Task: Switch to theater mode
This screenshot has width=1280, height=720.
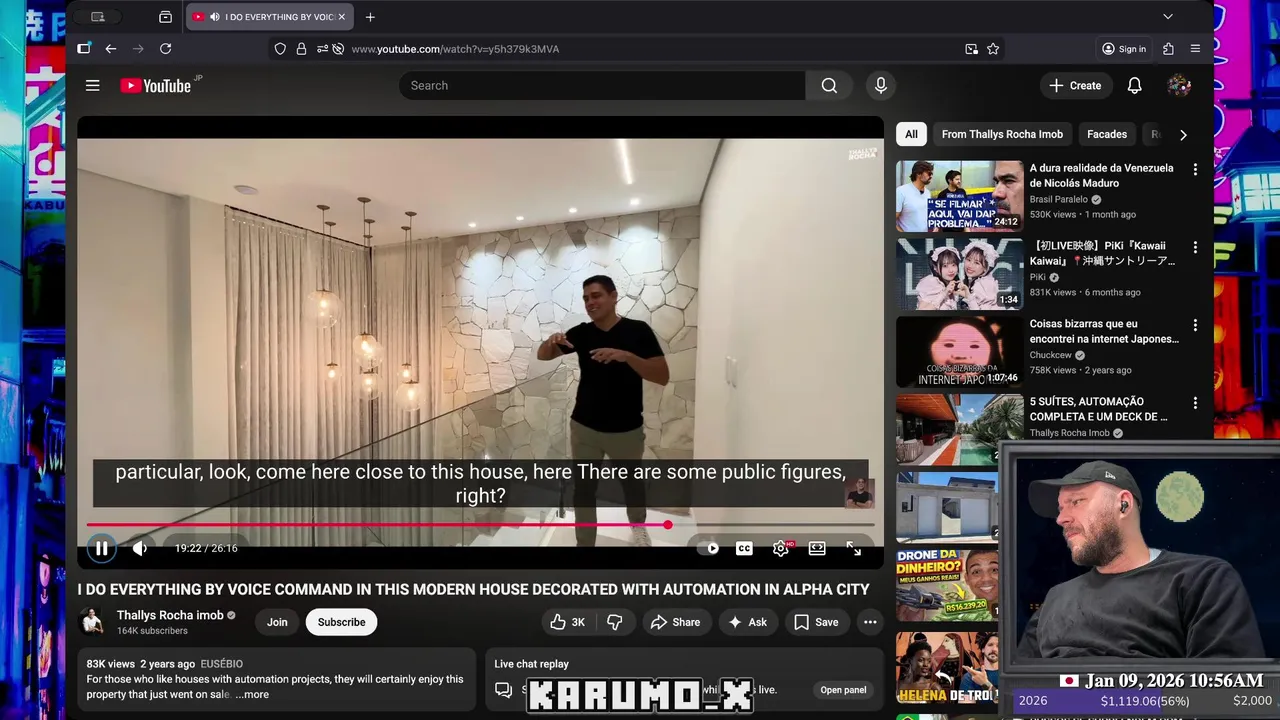Action: (x=817, y=548)
